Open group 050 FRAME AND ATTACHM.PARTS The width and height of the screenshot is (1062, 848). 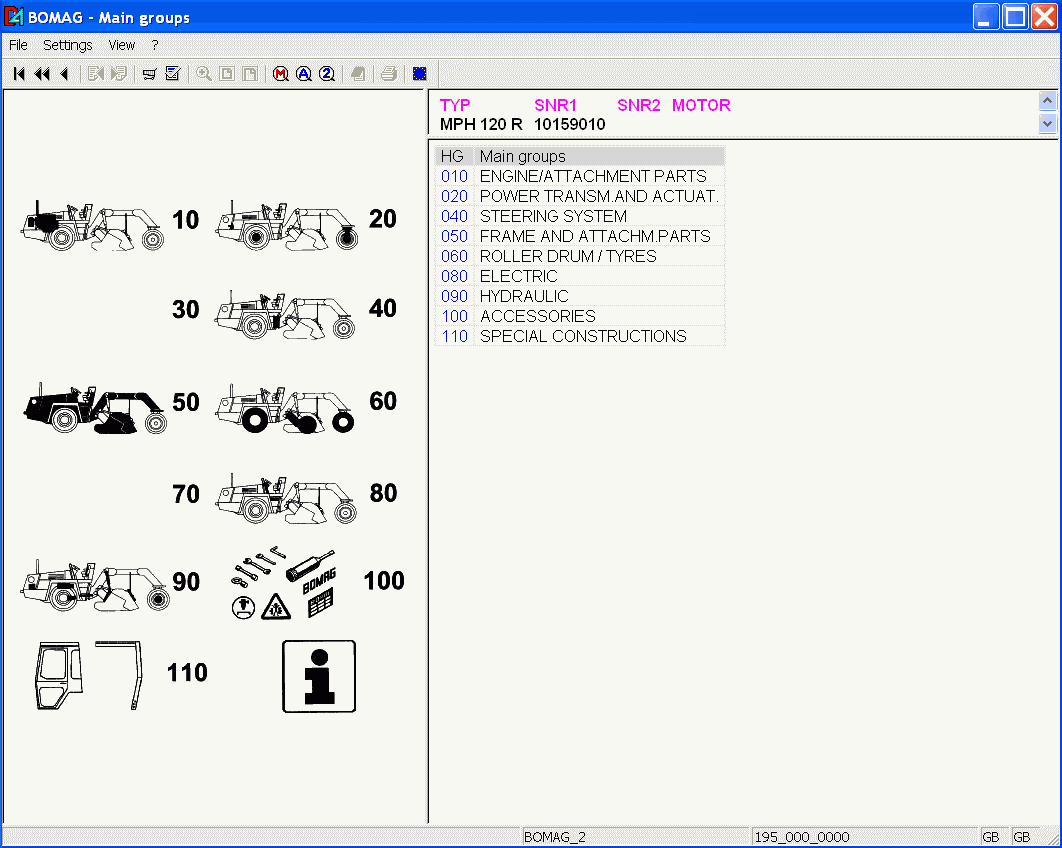(580, 236)
